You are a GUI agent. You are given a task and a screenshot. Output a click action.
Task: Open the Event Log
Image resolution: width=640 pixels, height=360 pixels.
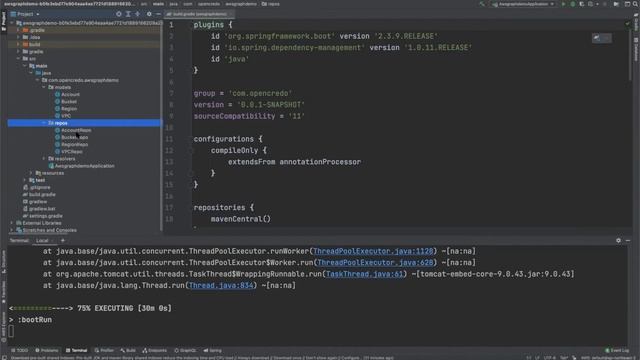click(617, 350)
